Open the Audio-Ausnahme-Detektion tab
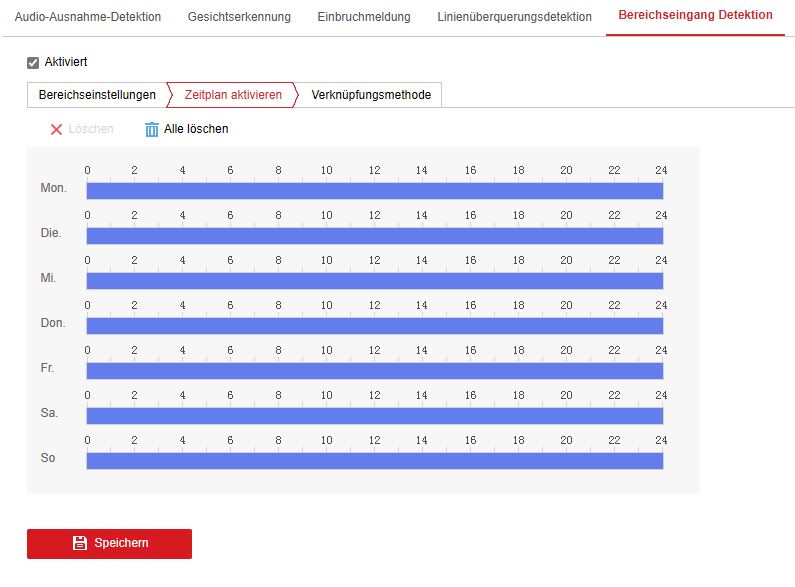Viewport: 795px width, 587px height. click(87, 17)
